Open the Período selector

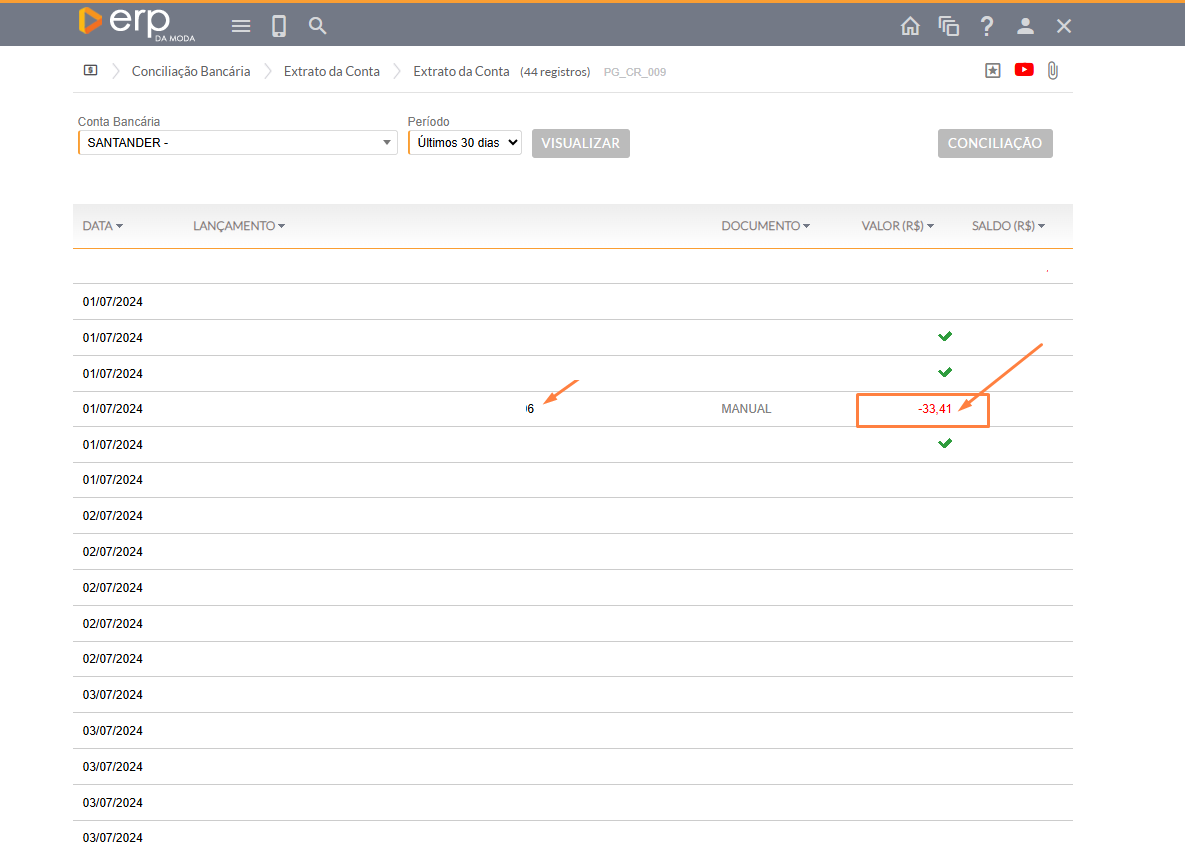click(465, 143)
